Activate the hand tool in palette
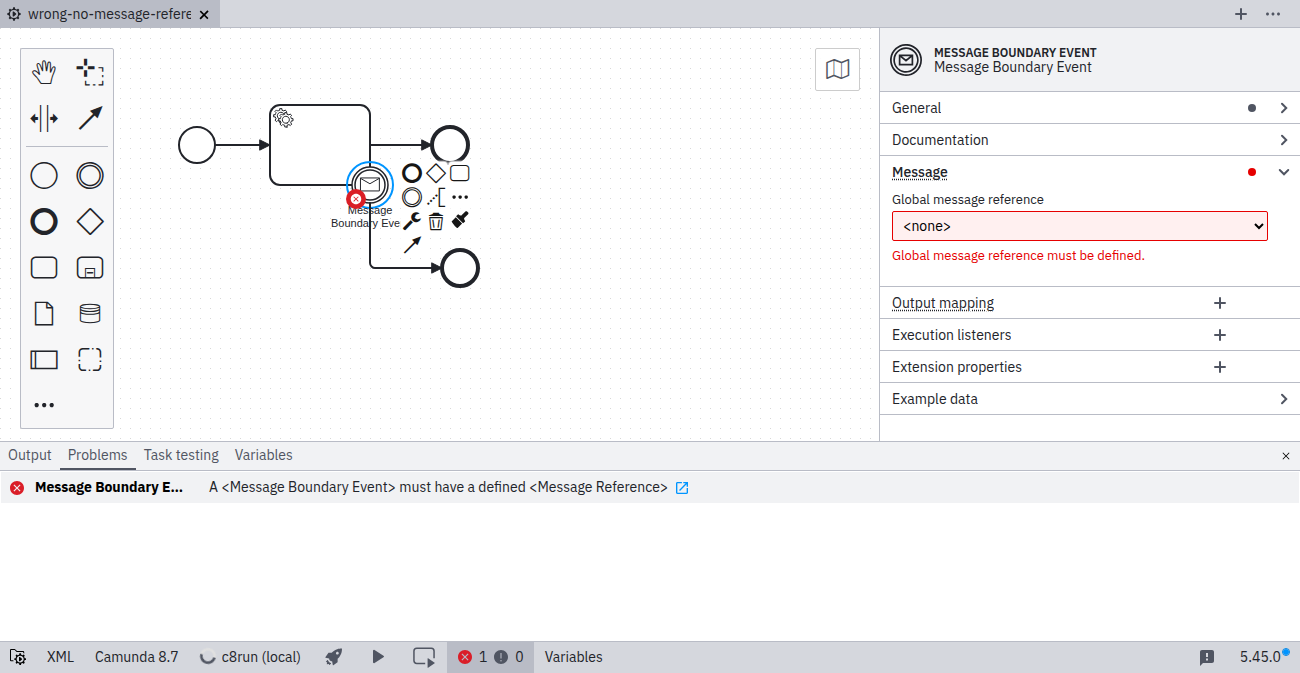1300x673 pixels. click(44, 72)
